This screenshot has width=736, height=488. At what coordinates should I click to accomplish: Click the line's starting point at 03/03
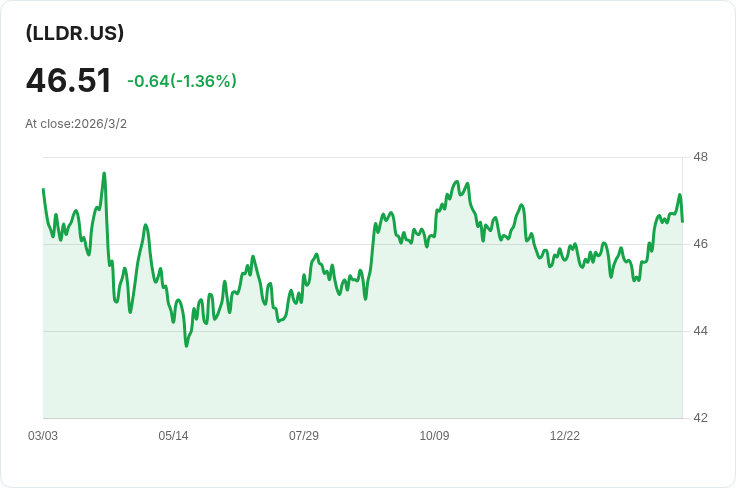pyautogui.click(x=43, y=189)
